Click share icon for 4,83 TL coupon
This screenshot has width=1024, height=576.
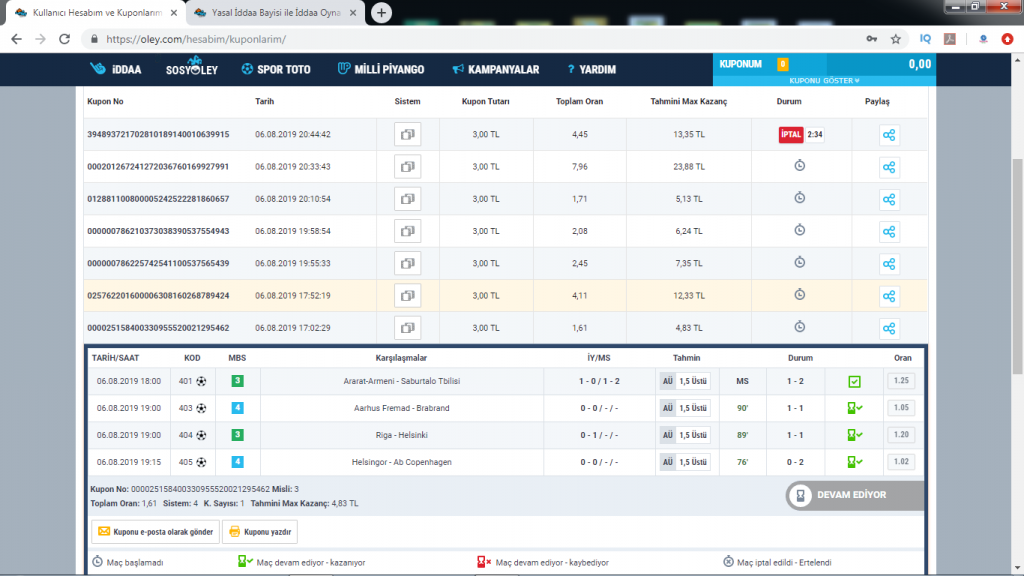click(x=889, y=328)
